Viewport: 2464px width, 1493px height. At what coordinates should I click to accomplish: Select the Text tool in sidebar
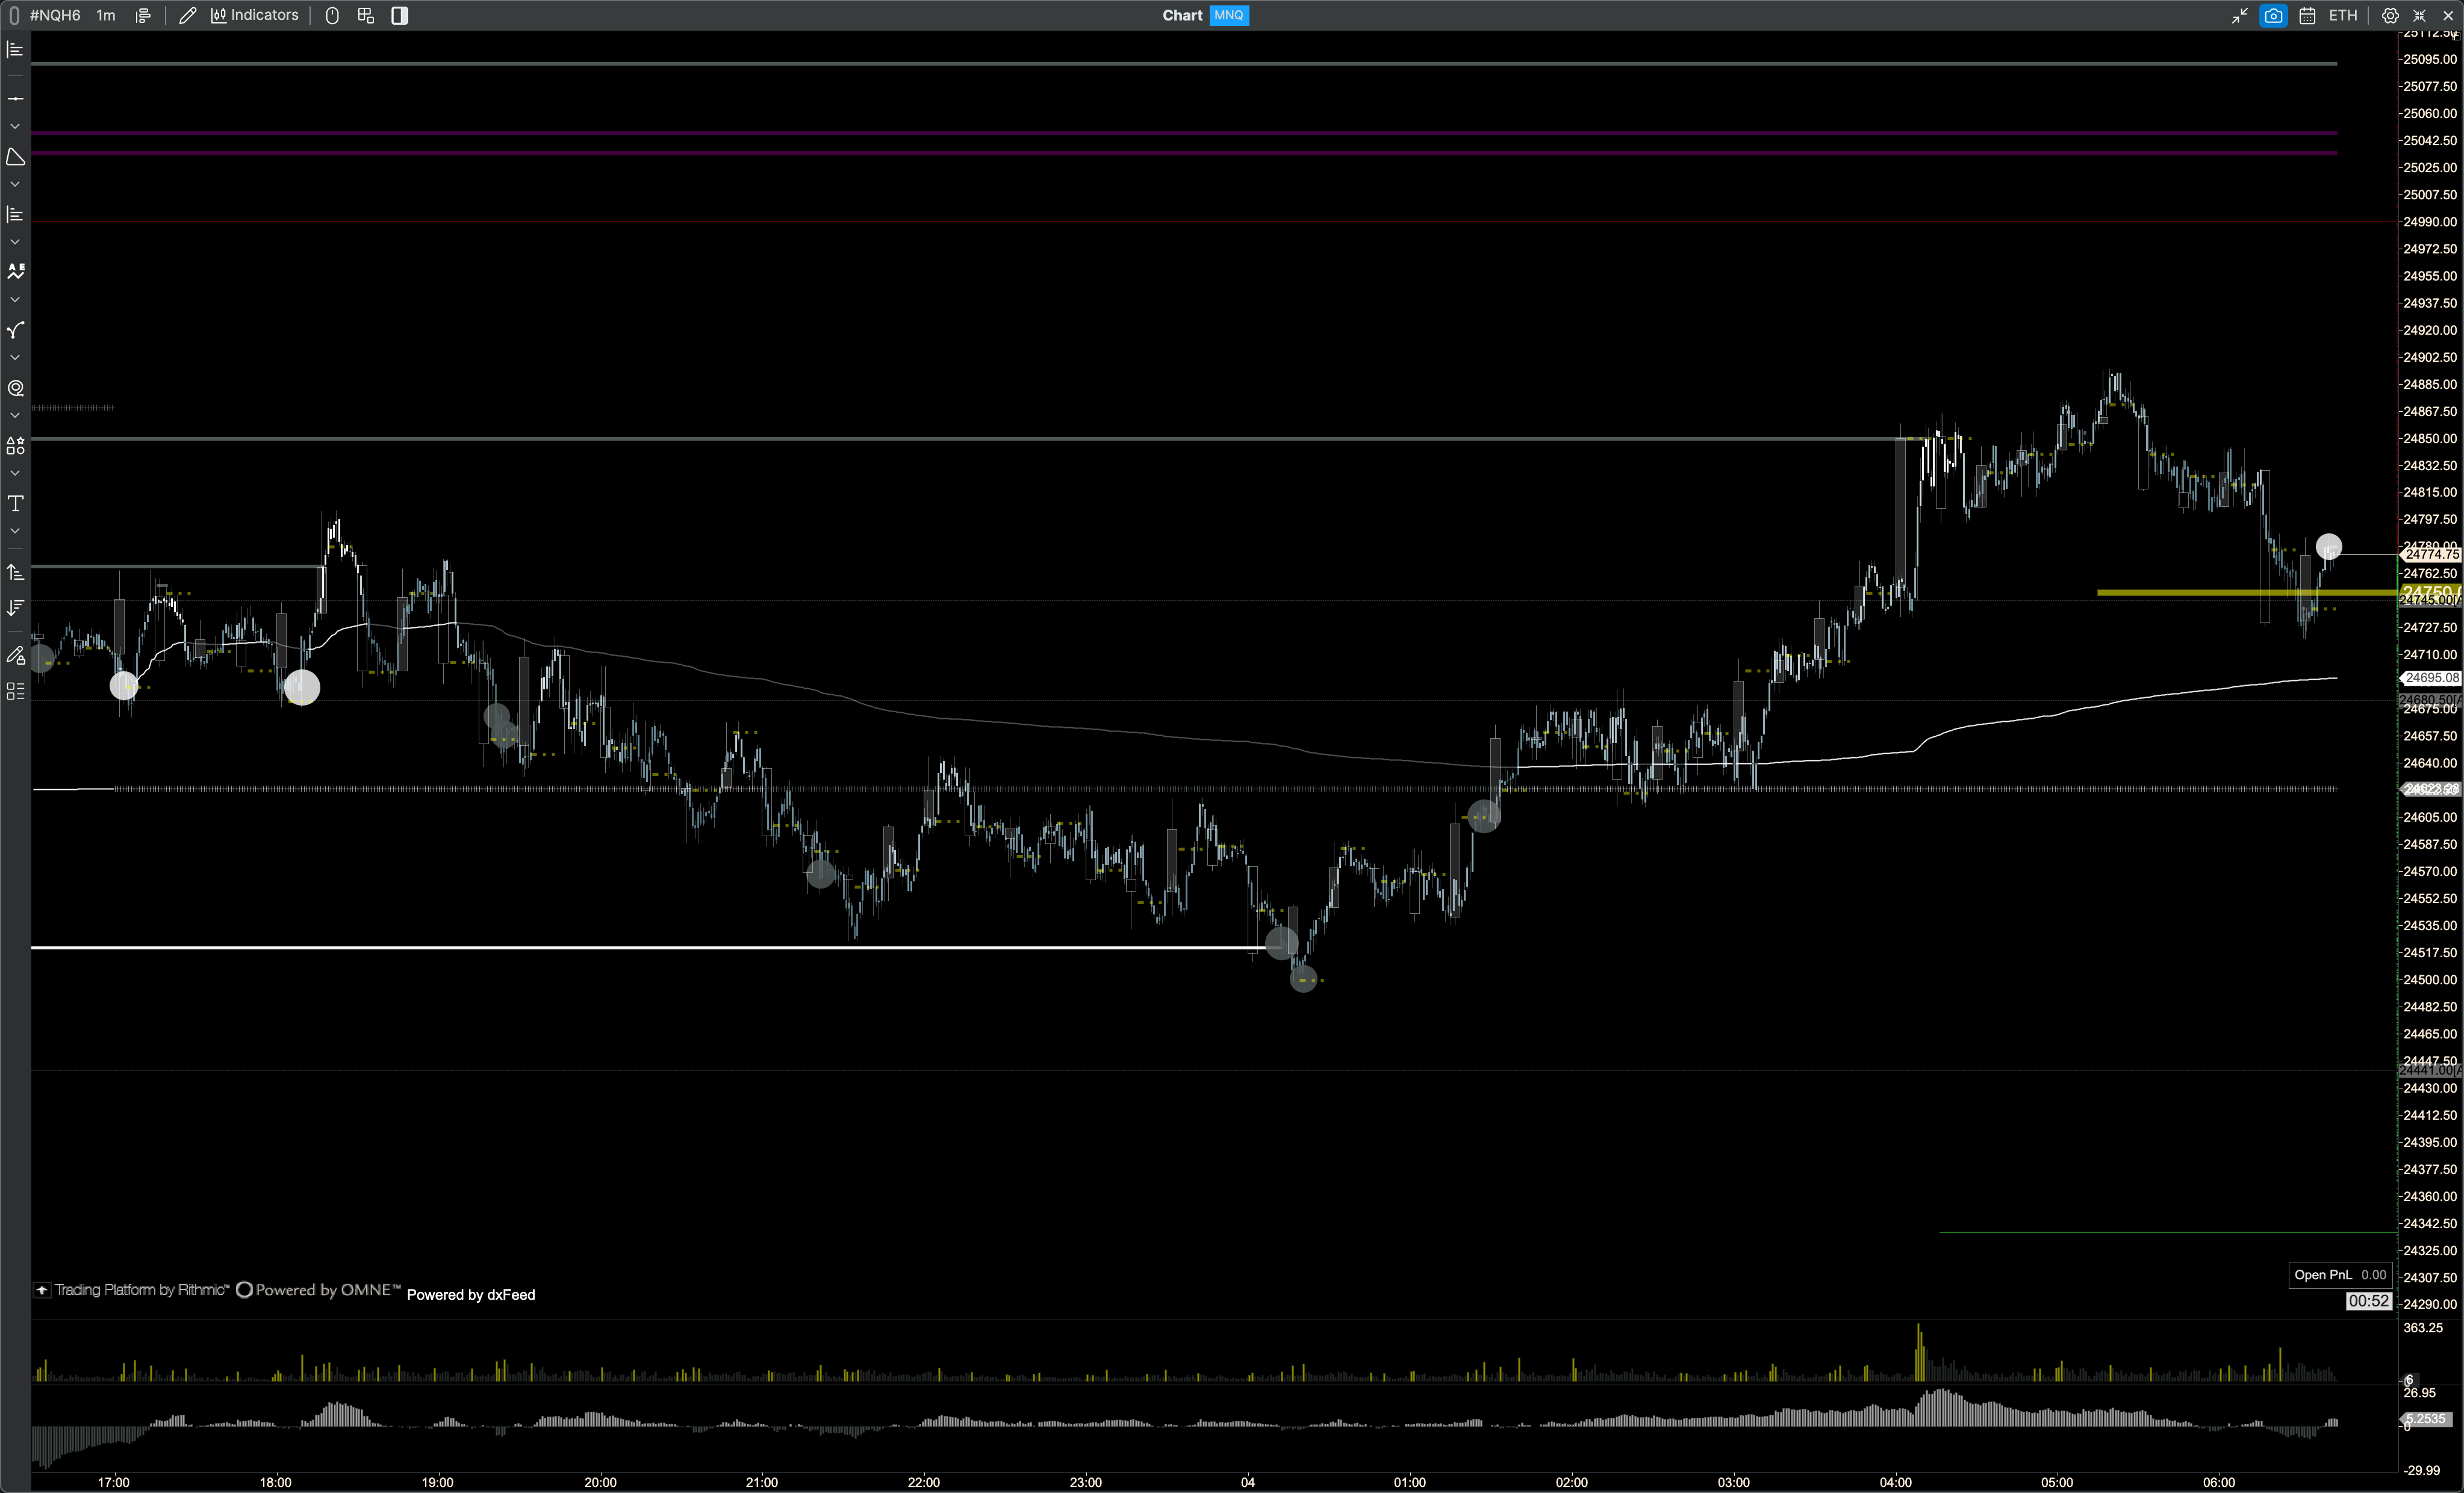click(15, 503)
